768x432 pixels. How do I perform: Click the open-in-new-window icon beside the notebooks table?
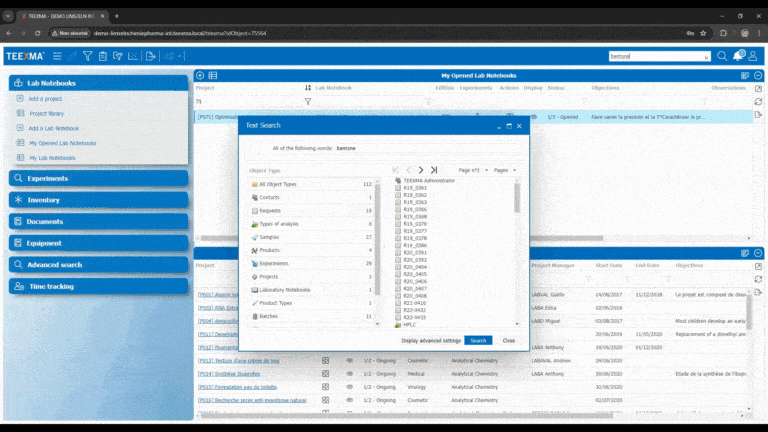click(x=758, y=89)
